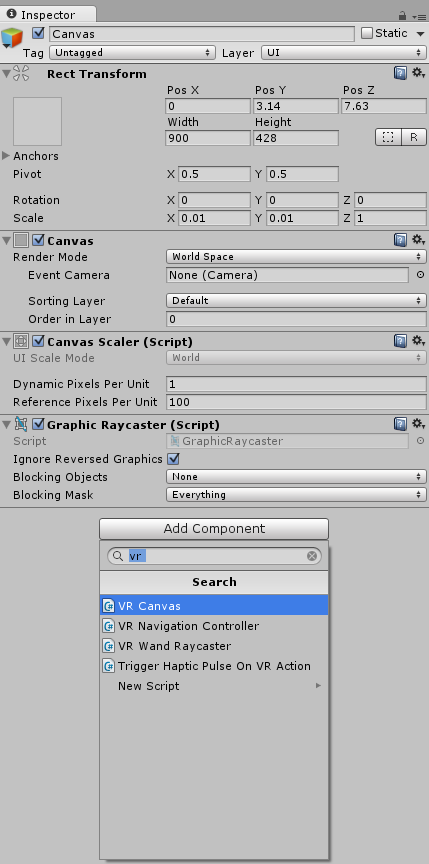Open Canvas Scaler help reference icon
Viewport: 429px width, 864px height.
(400, 341)
